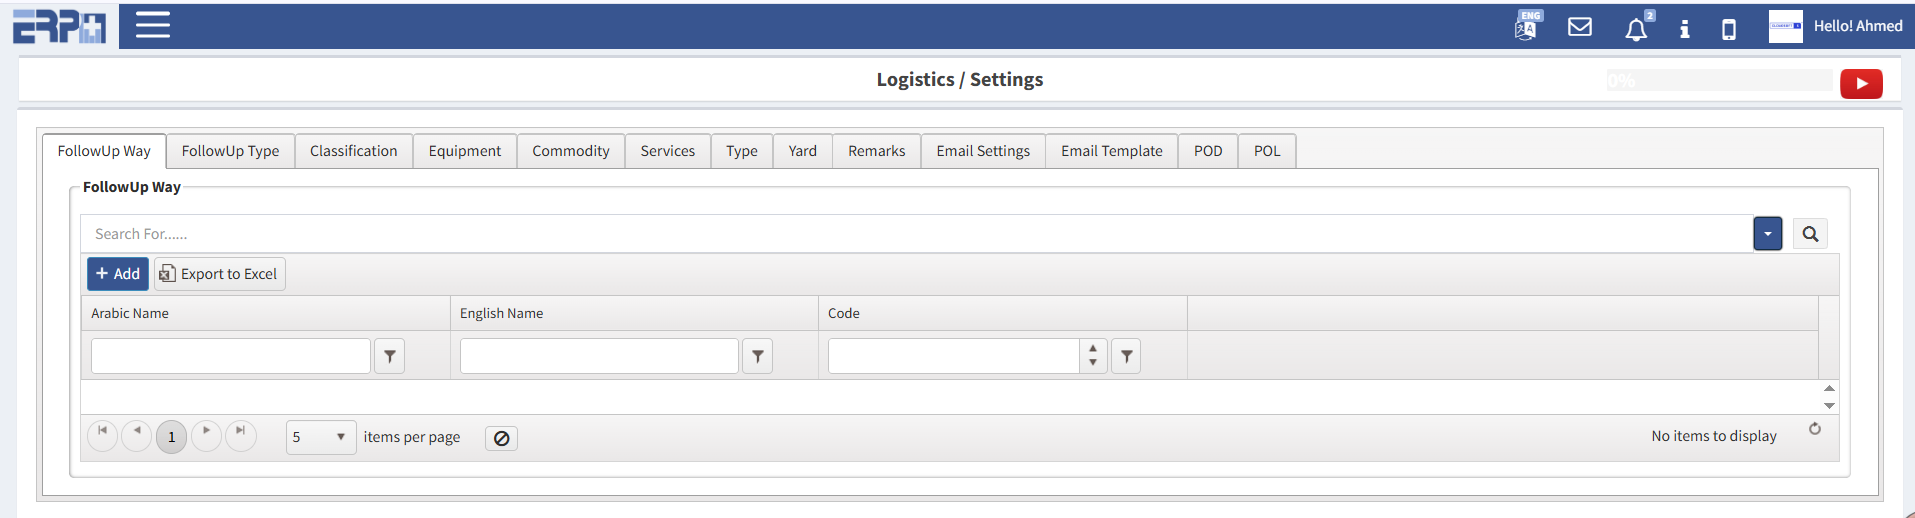Screen dimensions: 1915x518
Task: Open the Commodity tab
Action: 570,151
